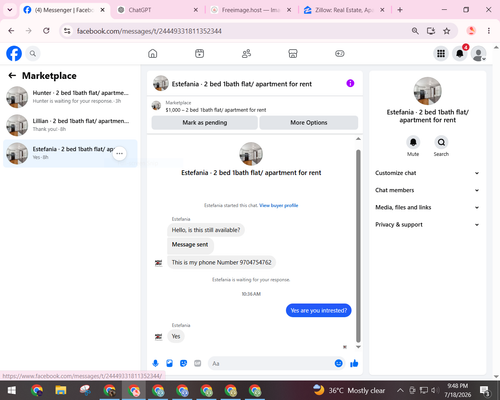Choose a GIF in the composer

click(x=198, y=363)
